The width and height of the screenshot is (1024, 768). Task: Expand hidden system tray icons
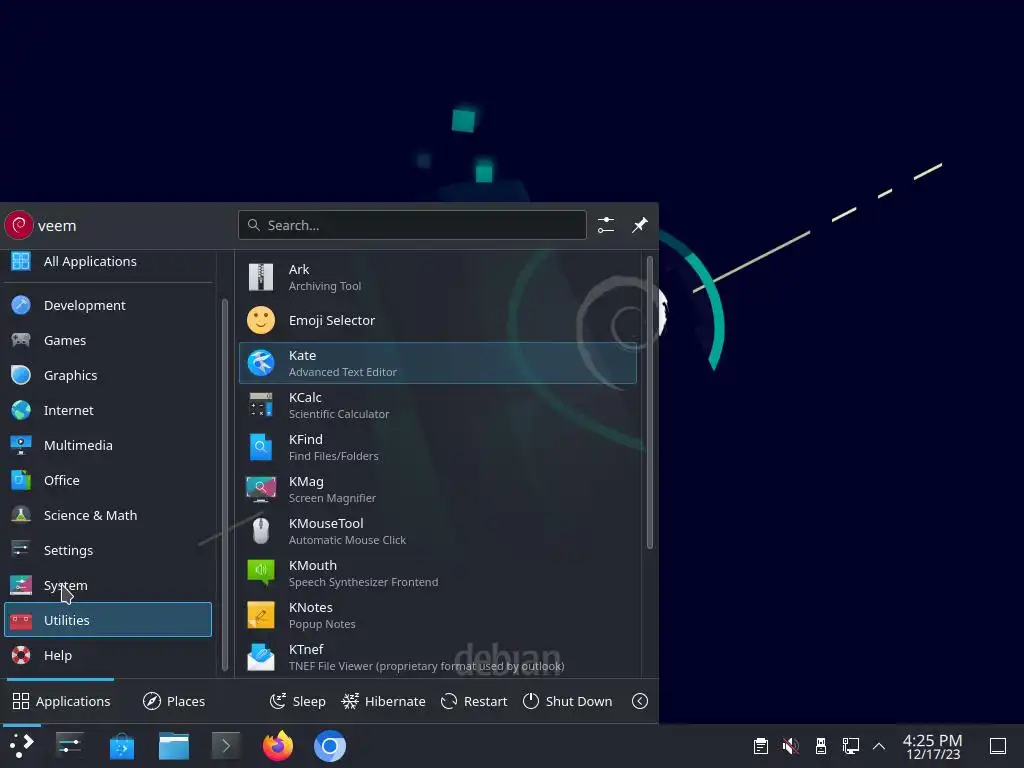(x=879, y=746)
